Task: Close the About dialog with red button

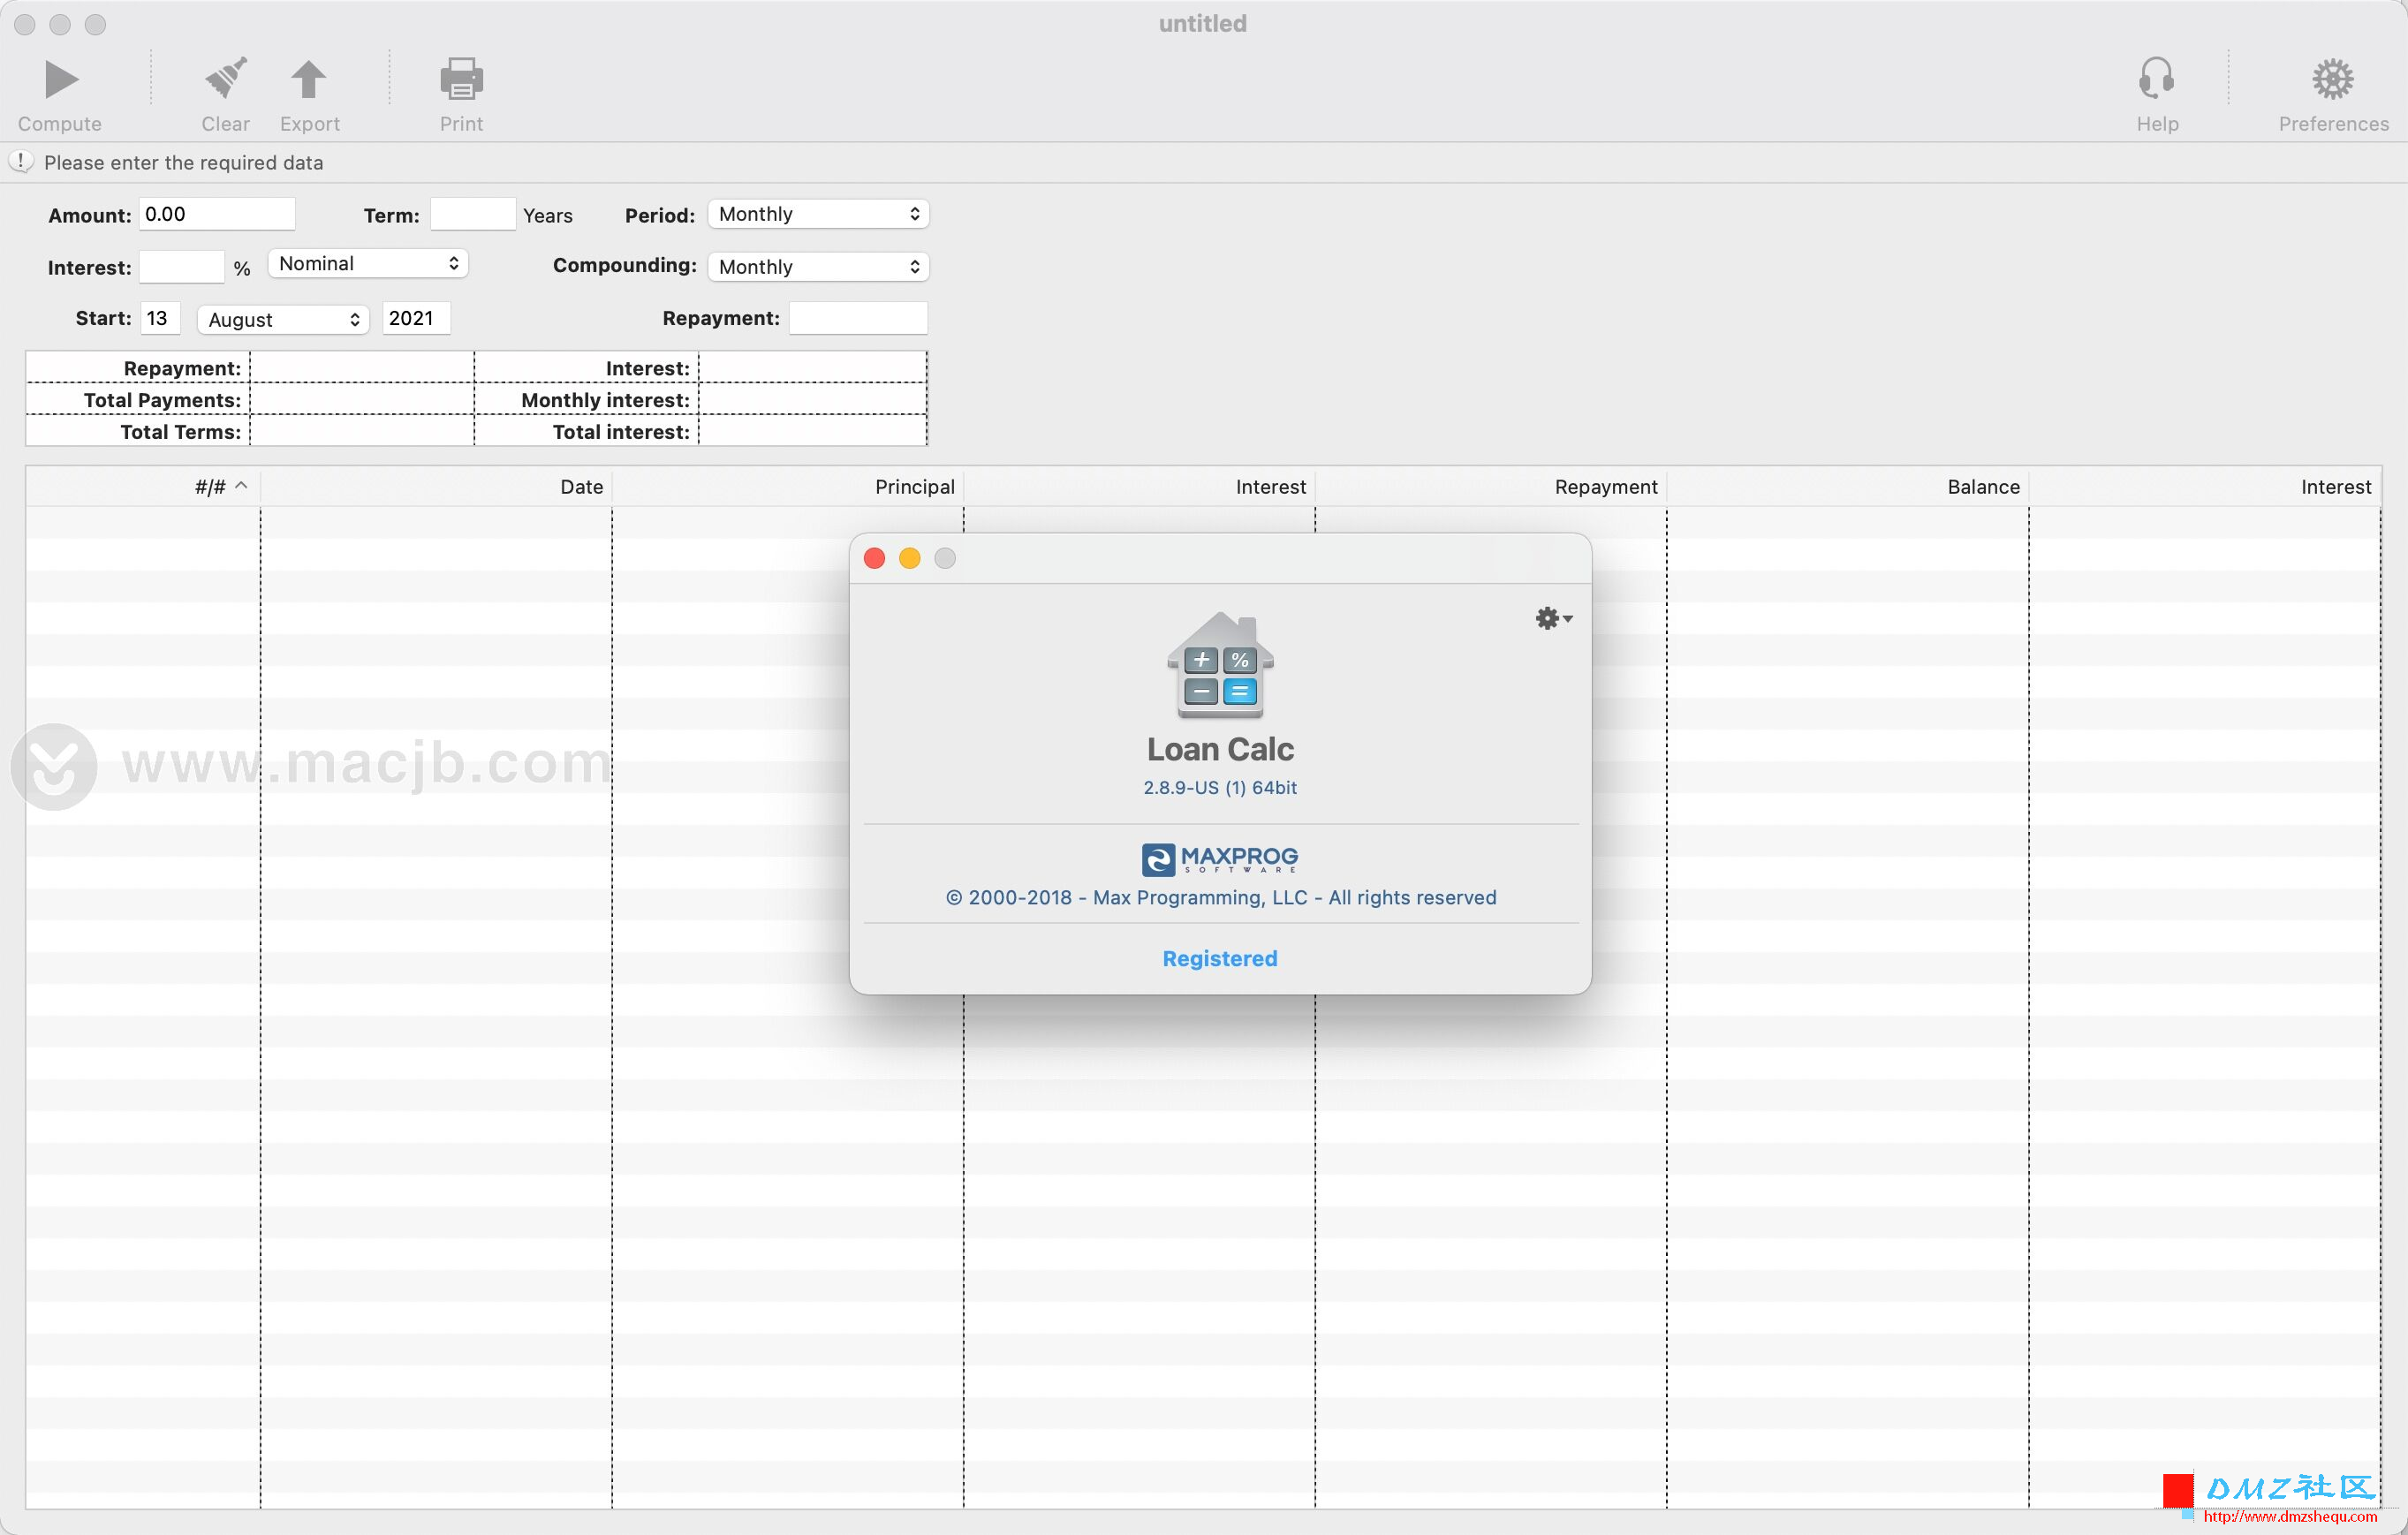Action: tap(874, 558)
